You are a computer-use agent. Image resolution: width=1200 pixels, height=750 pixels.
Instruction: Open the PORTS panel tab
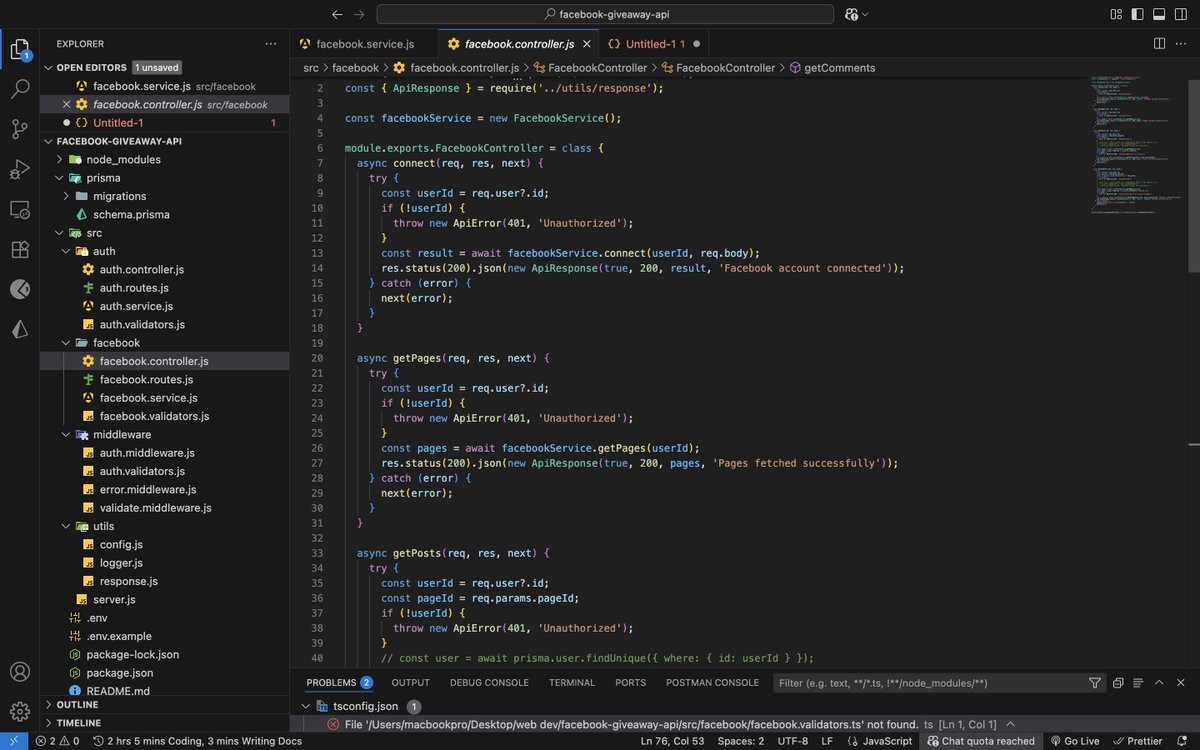point(631,683)
